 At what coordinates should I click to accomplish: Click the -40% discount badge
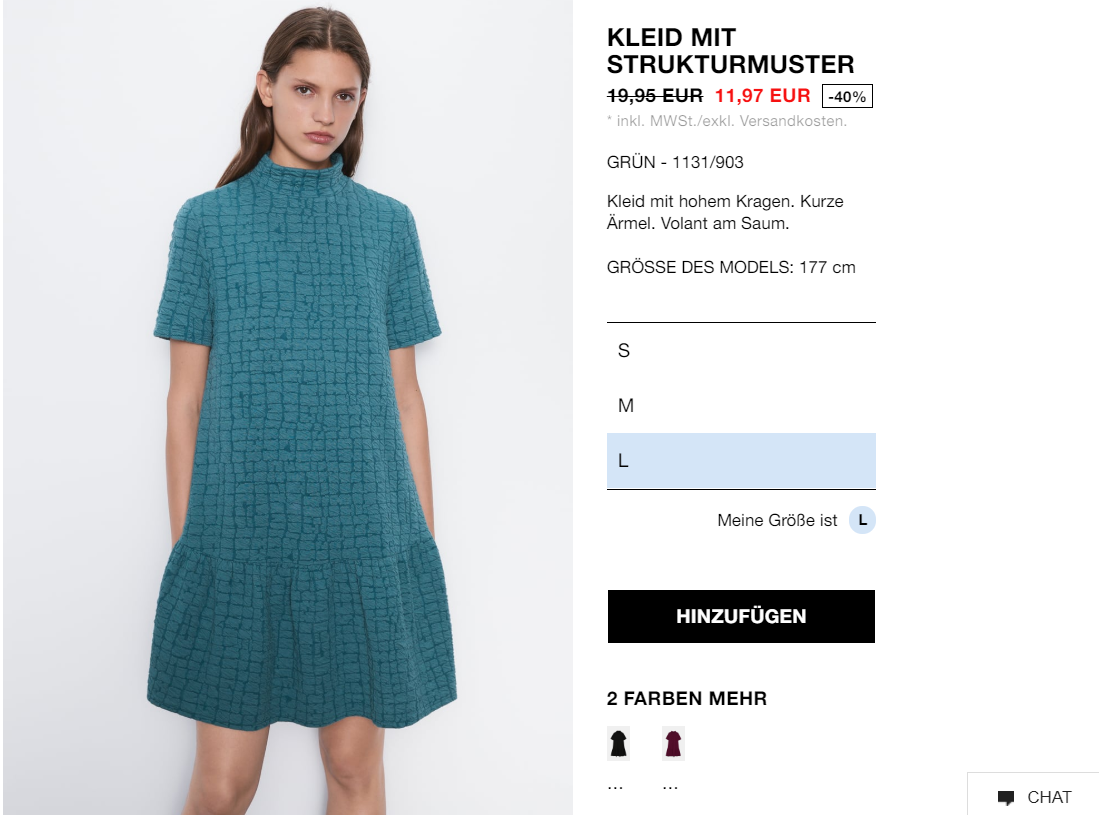click(847, 97)
